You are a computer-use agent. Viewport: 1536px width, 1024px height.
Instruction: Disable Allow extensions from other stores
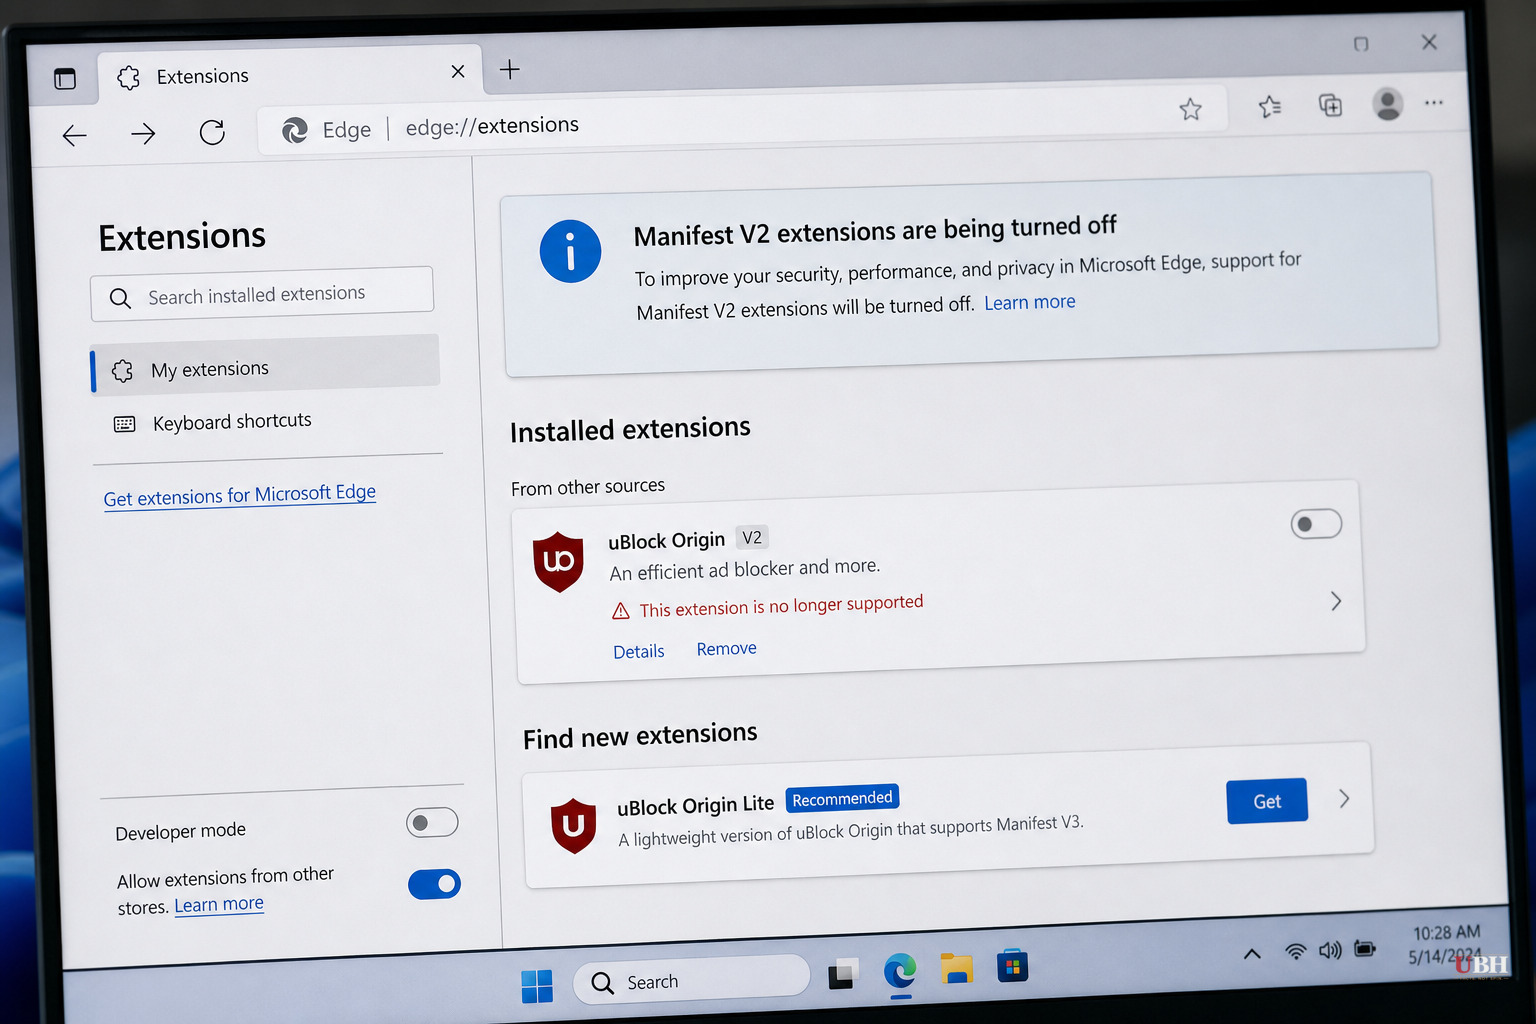pyautogui.click(x=434, y=884)
